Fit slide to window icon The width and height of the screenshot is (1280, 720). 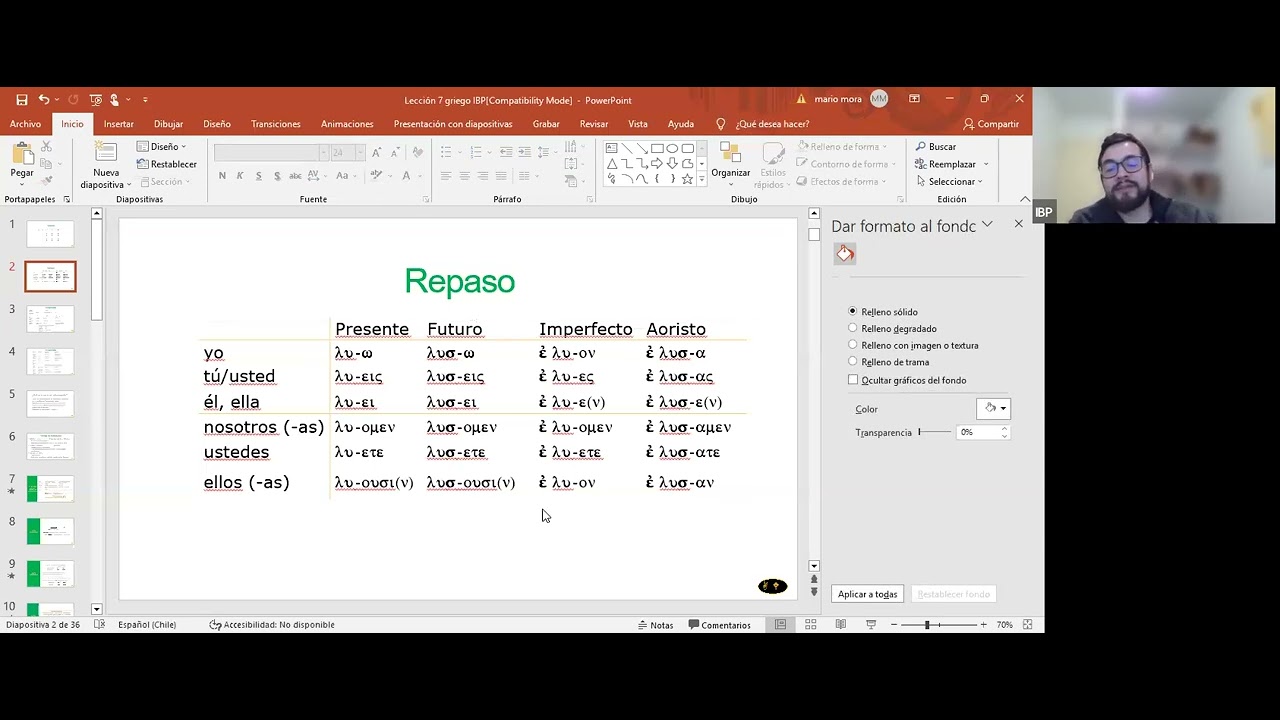click(1027, 625)
